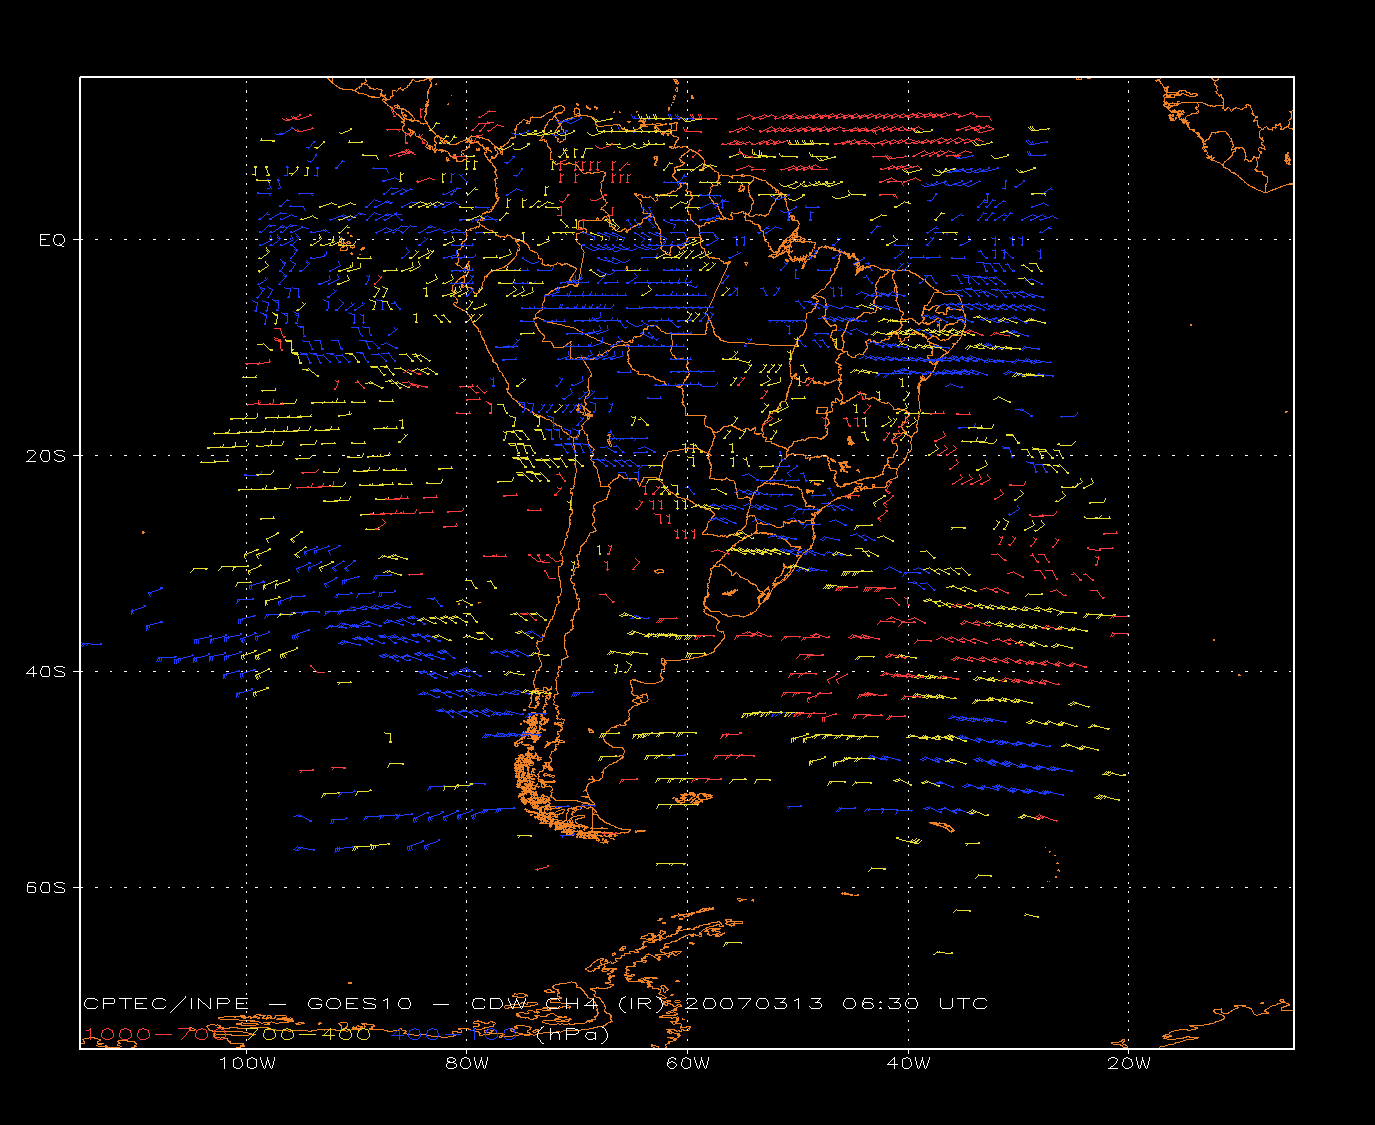This screenshot has height=1125, width=1375.
Task: Click the blue 400-100 legend entry
Action: 454,1034
